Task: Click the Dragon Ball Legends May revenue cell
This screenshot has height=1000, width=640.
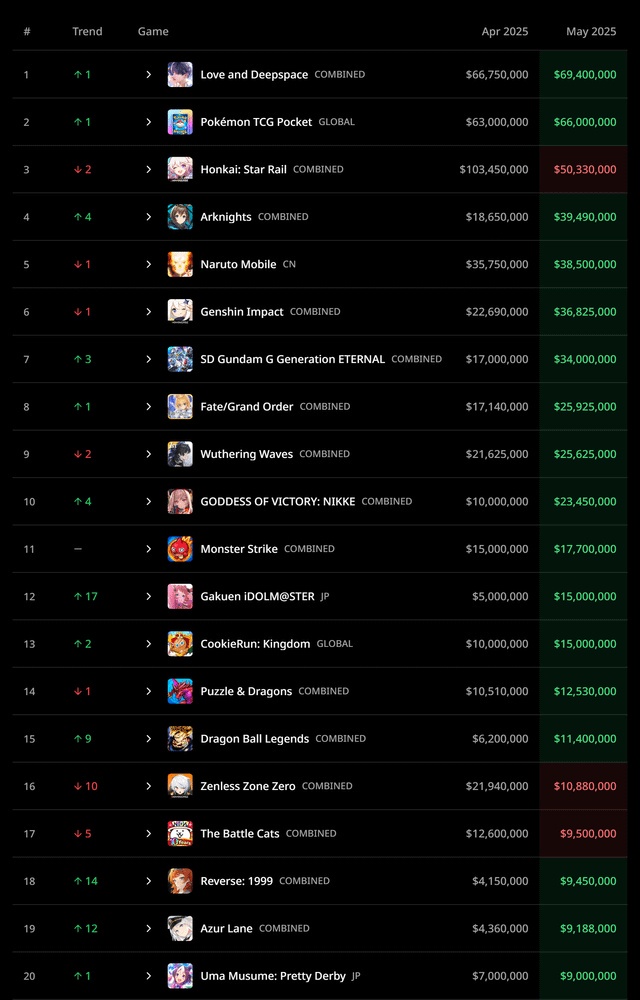Action: (585, 739)
